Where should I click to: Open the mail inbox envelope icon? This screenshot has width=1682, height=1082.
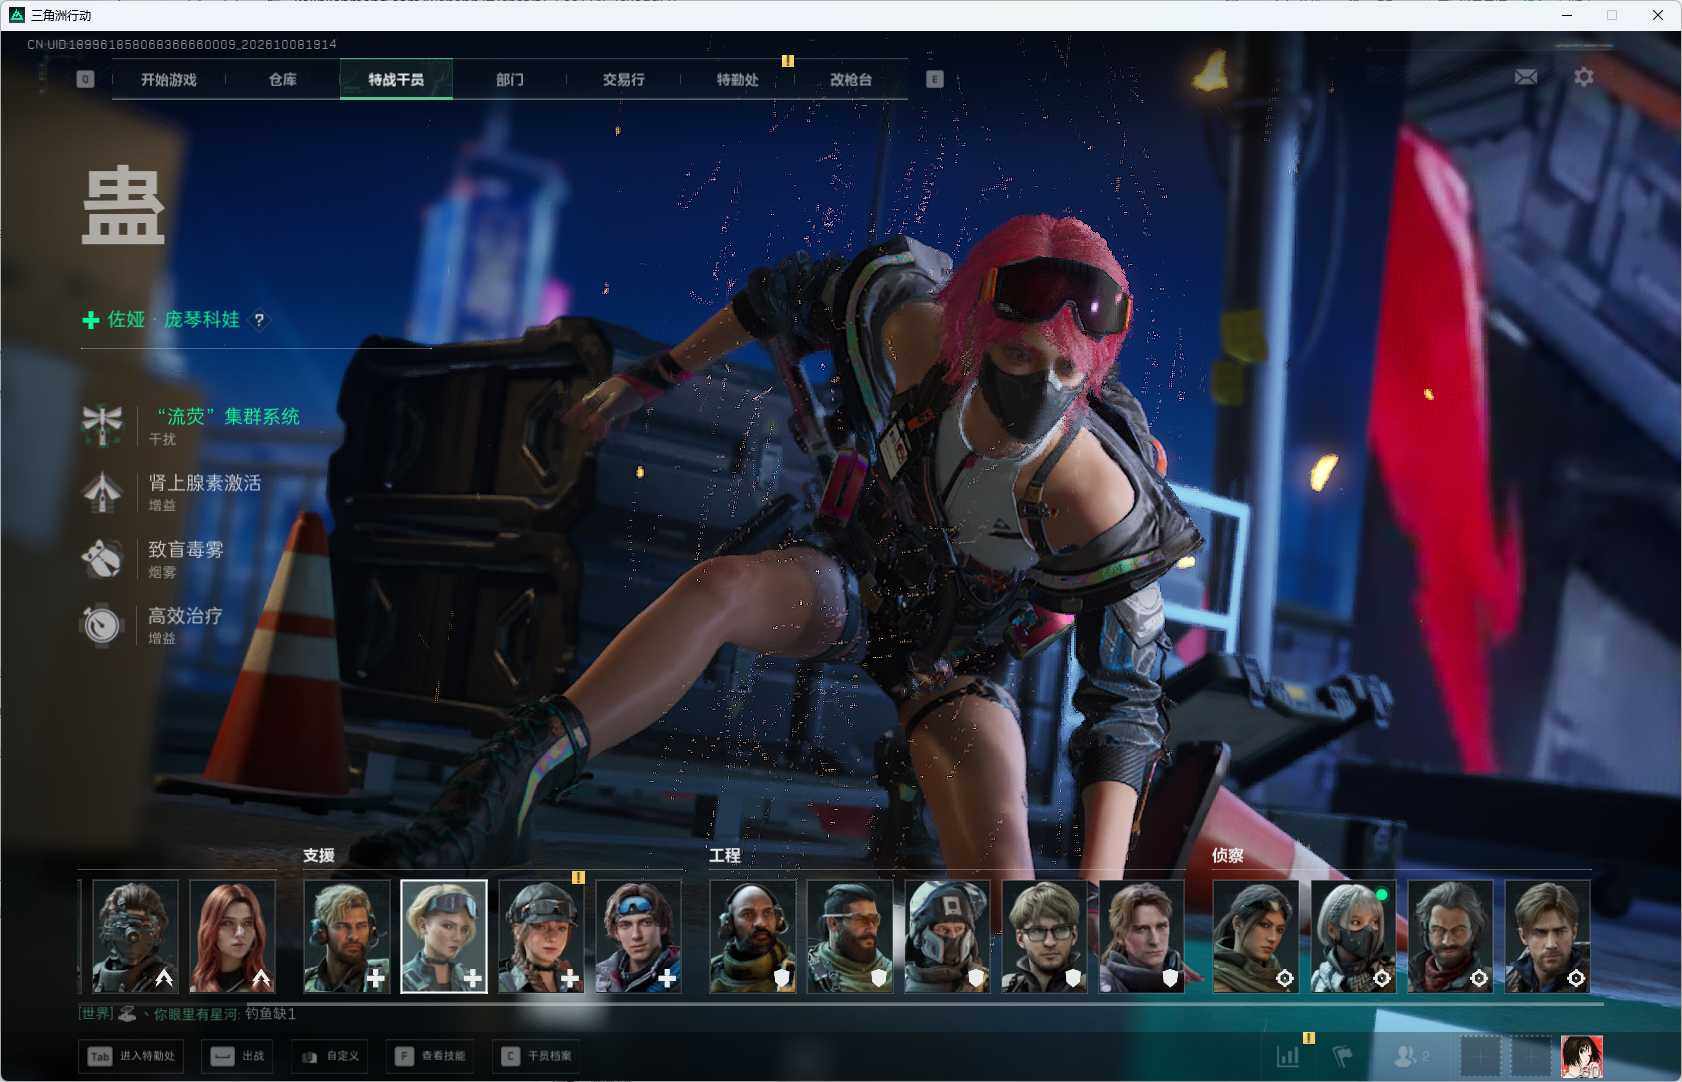[x=1525, y=77]
